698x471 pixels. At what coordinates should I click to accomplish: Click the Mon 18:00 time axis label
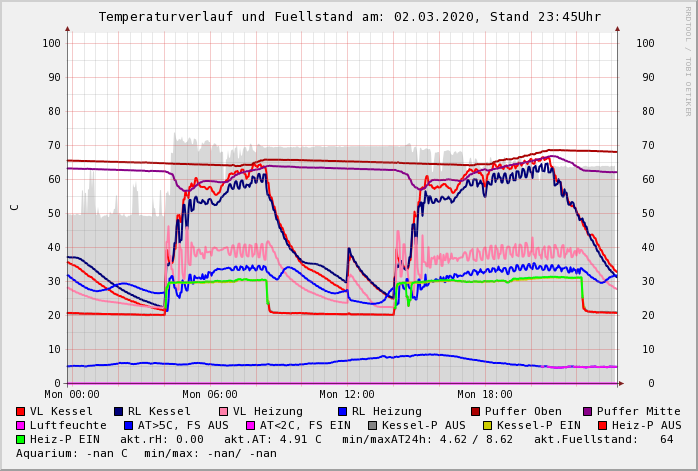click(x=485, y=394)
